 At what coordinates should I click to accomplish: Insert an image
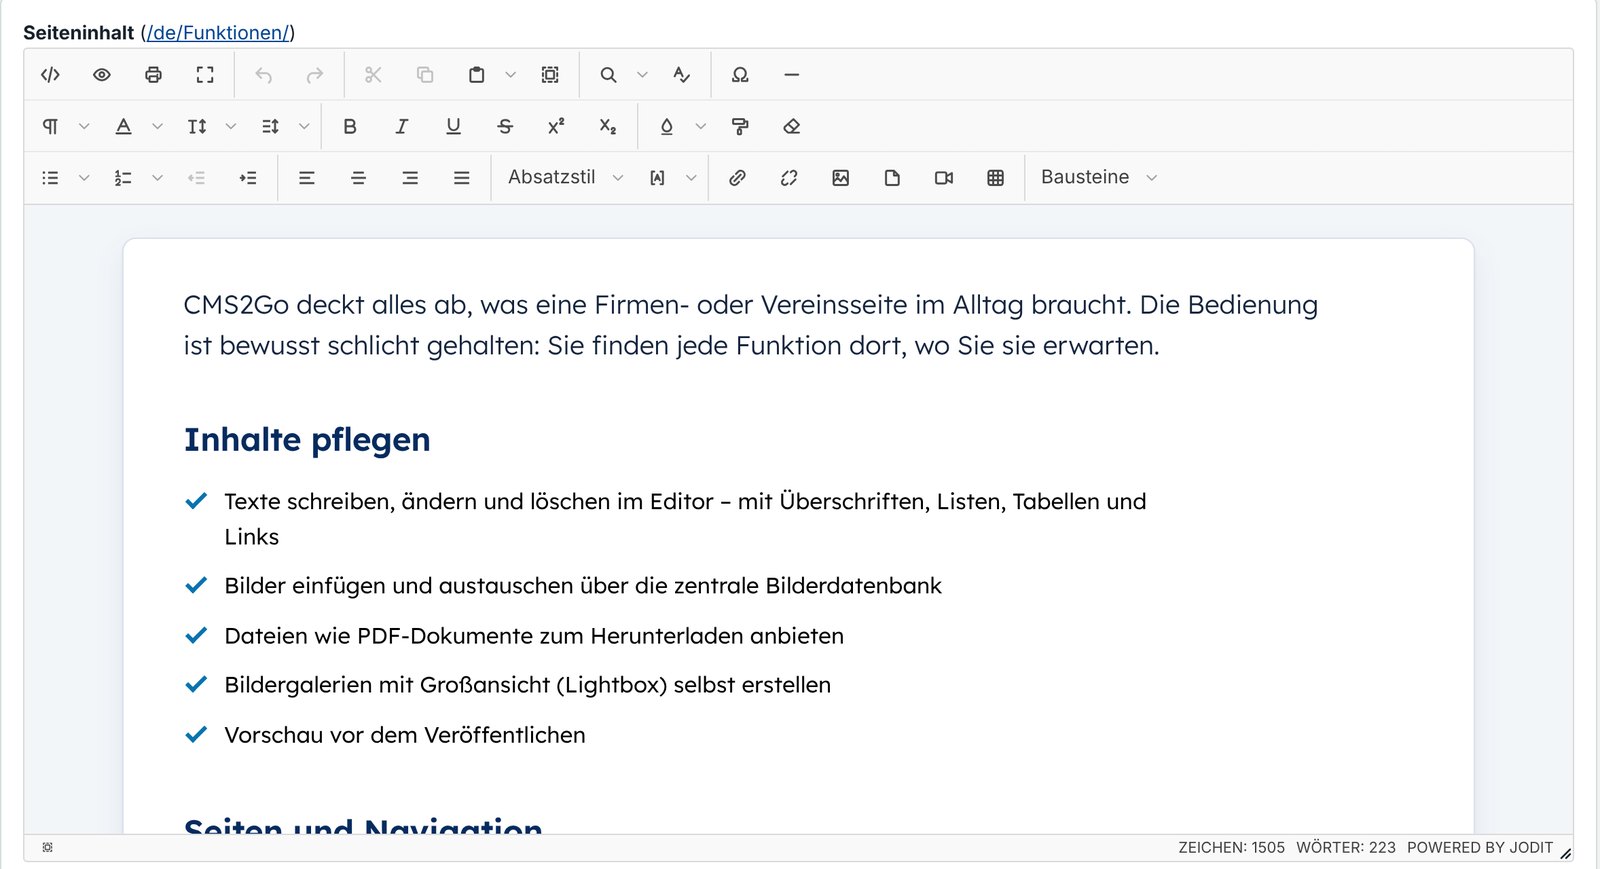(841, 178)
